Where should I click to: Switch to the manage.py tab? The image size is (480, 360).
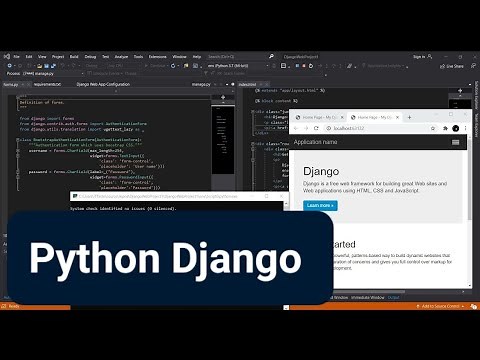pyautogui.click(x=201, y=85)
